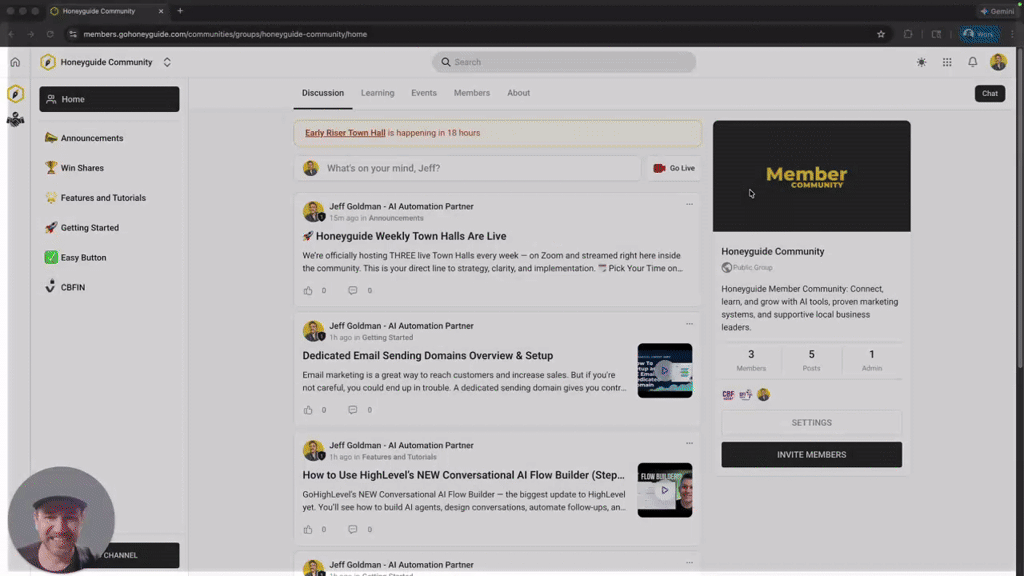Viewport: 1024px width, 576px height.
Task: Open Features and Tutorials category link on post
Action: [399, 457]
